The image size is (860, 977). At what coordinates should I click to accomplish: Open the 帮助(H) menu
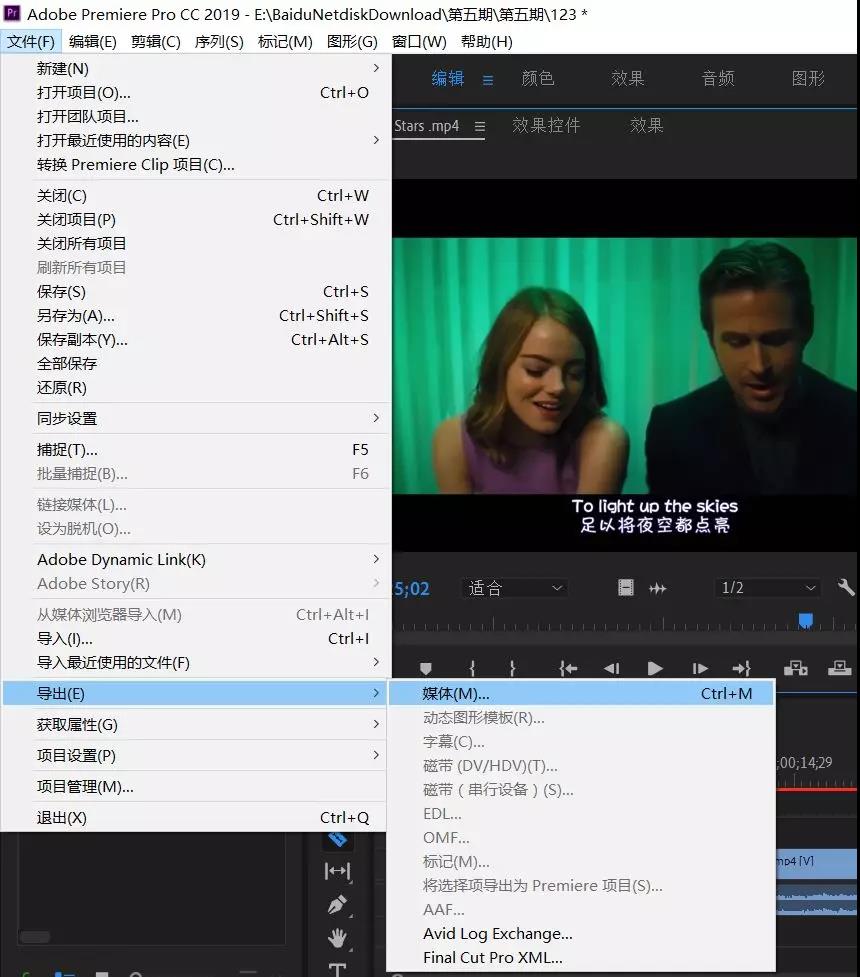(487, 42)
